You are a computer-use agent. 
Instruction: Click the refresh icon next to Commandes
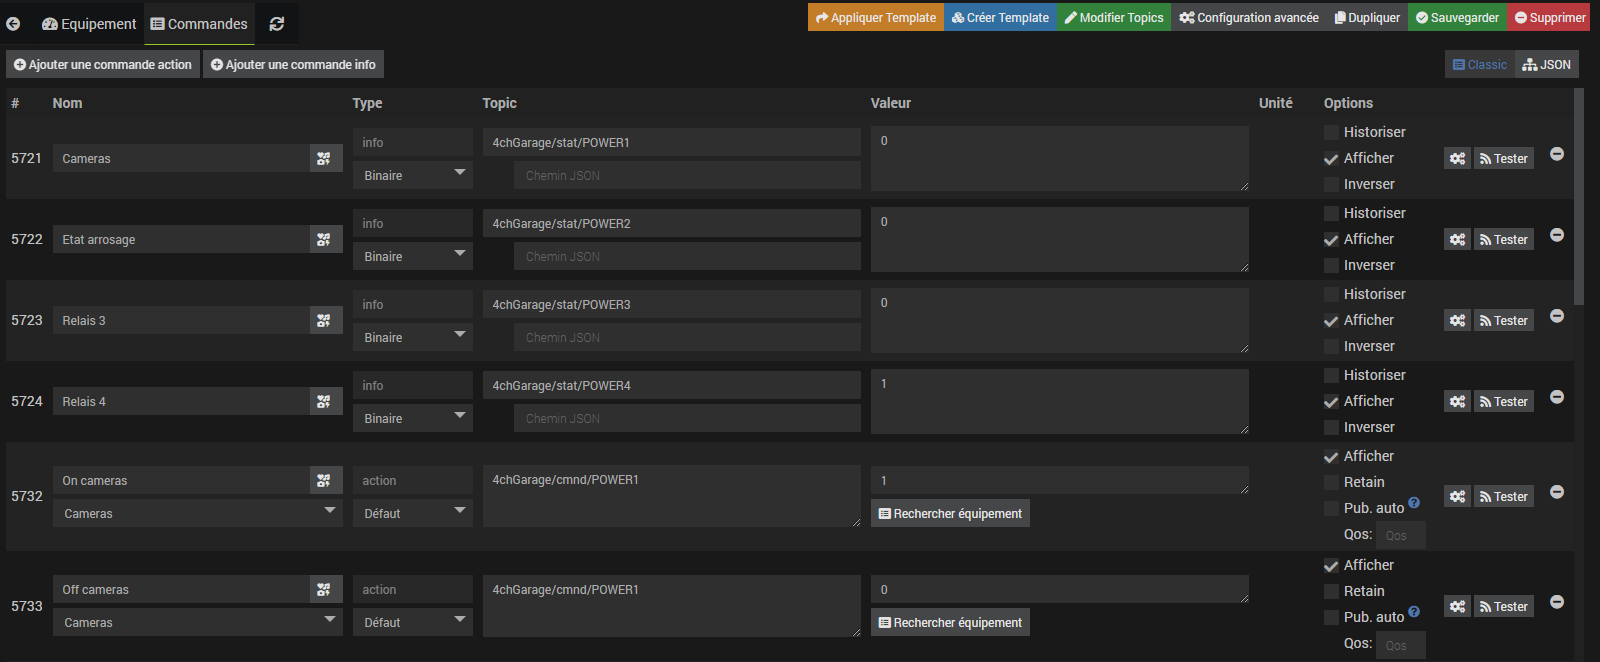click(x=277, y=24)
